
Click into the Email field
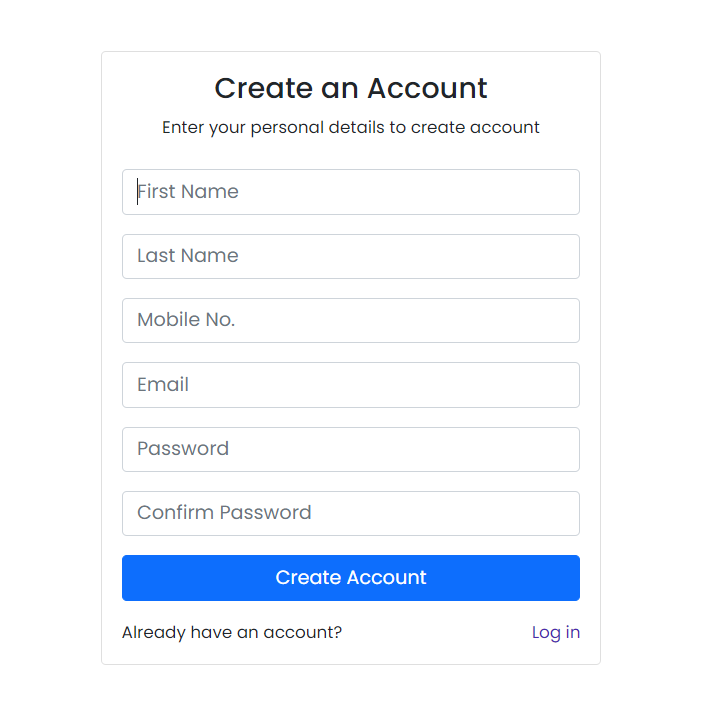(350, 385)
